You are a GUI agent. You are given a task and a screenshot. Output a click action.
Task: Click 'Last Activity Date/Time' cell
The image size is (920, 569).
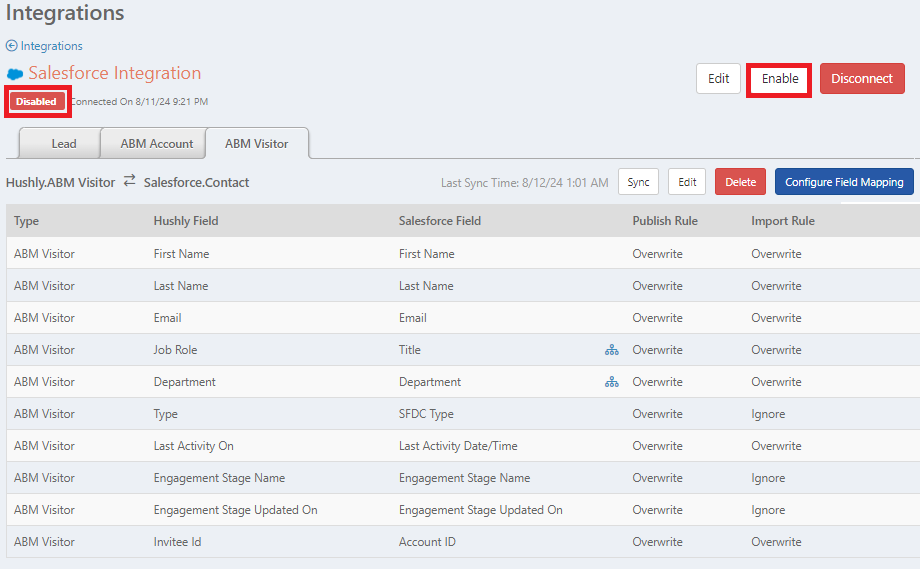[458, 446]
